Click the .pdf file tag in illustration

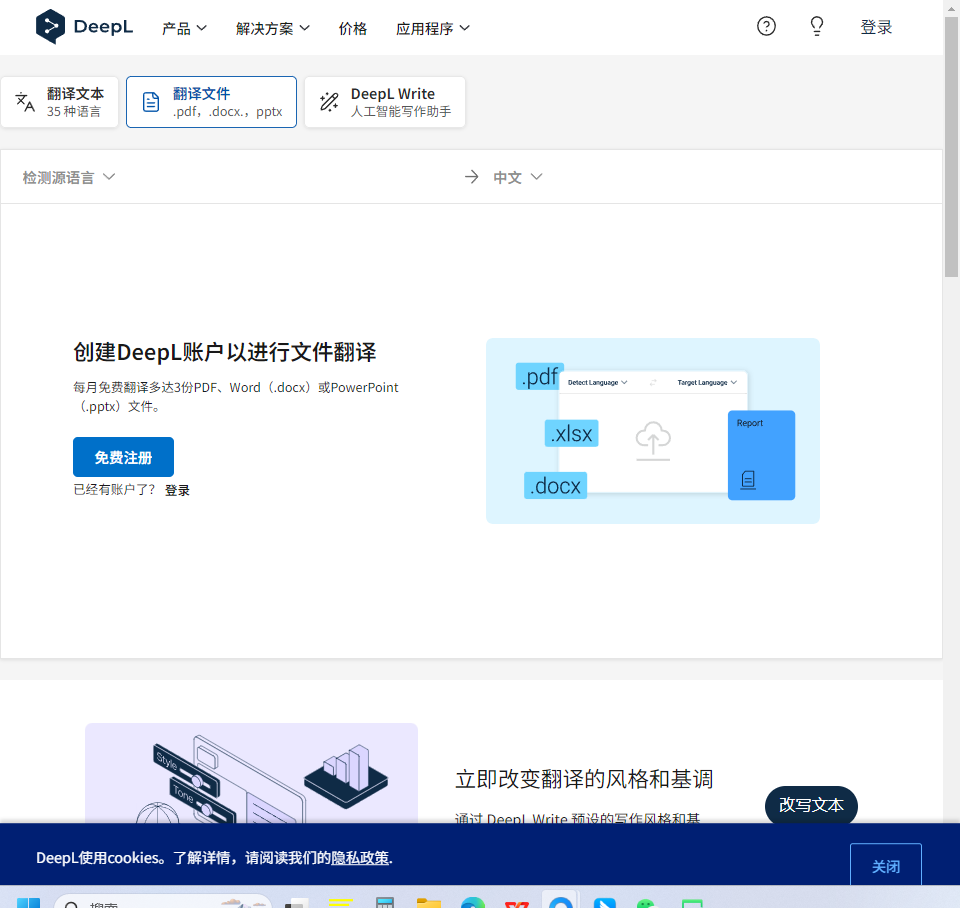(539, 377)
